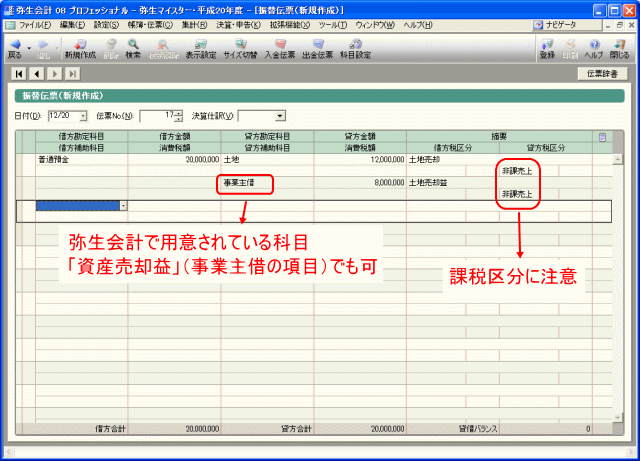Open the ウィンドウ(W) menu

(x=375, y=25)
